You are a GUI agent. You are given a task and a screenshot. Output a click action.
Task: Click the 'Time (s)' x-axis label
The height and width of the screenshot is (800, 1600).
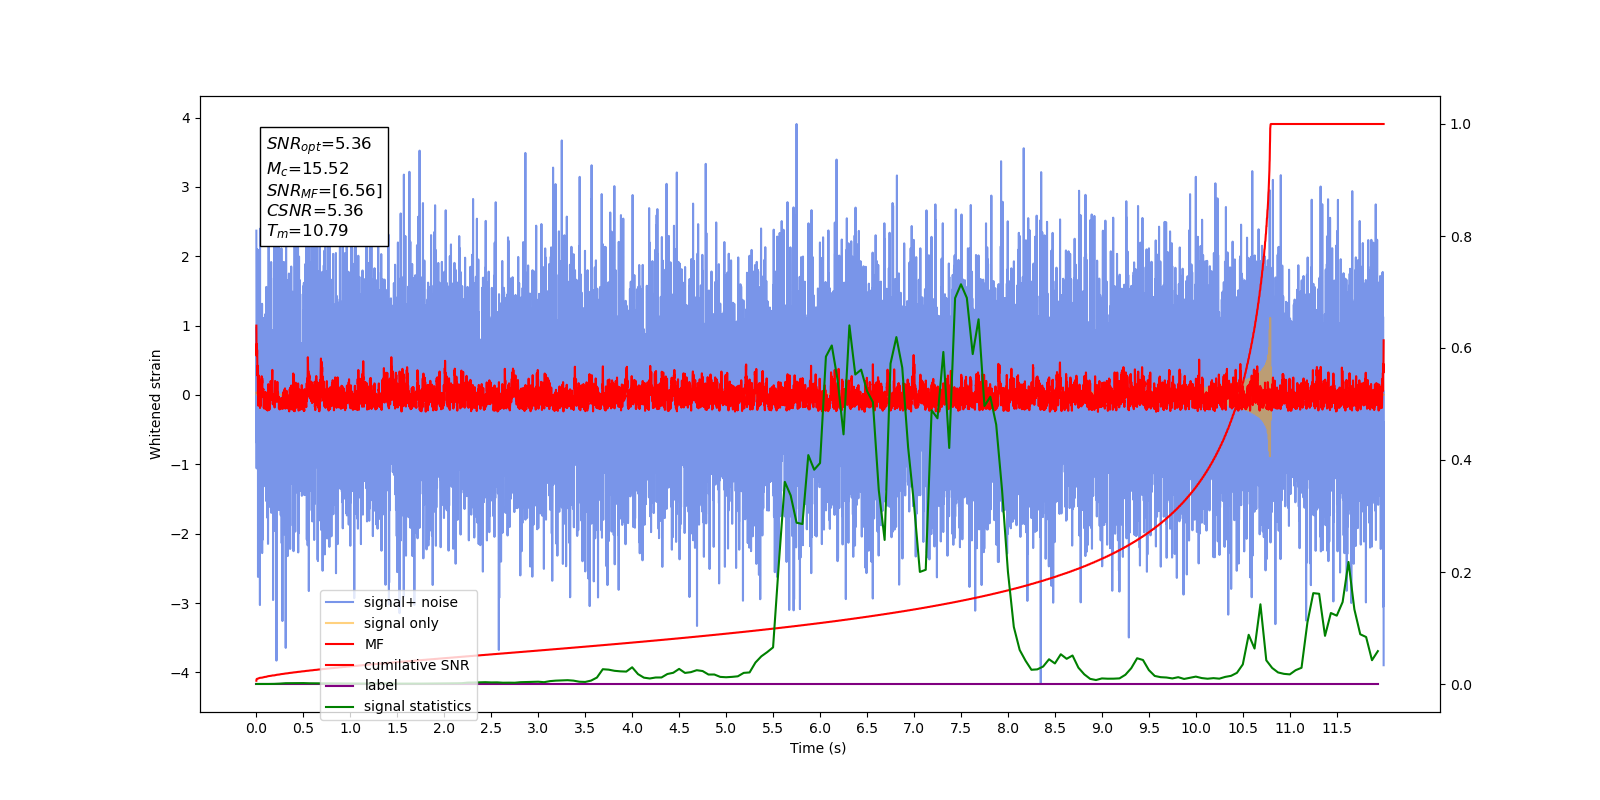point(818,748)
